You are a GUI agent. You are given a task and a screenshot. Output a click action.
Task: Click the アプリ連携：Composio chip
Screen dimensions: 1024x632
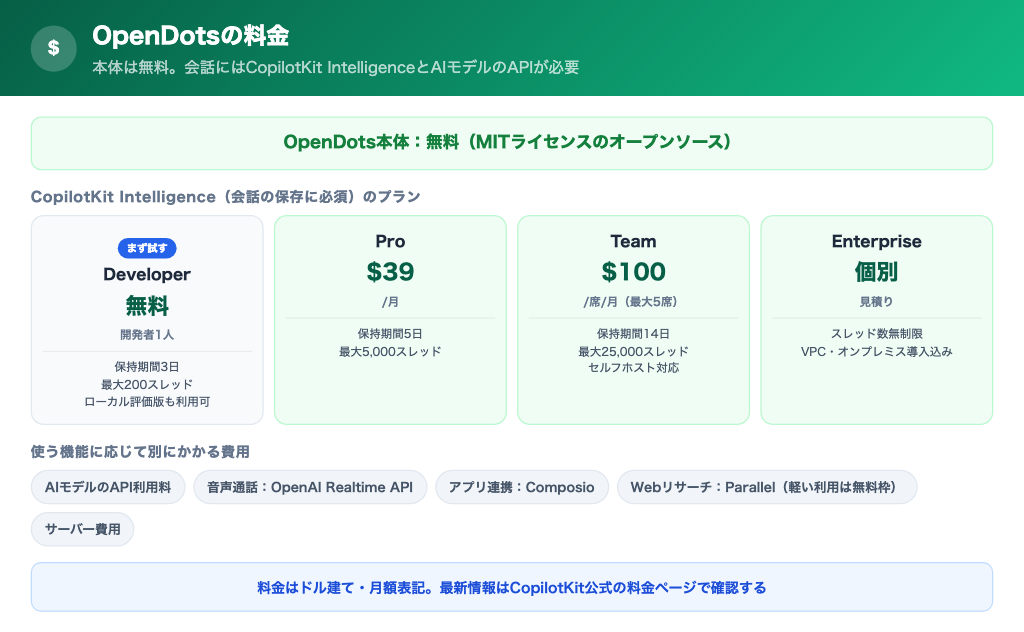(522, 487)
